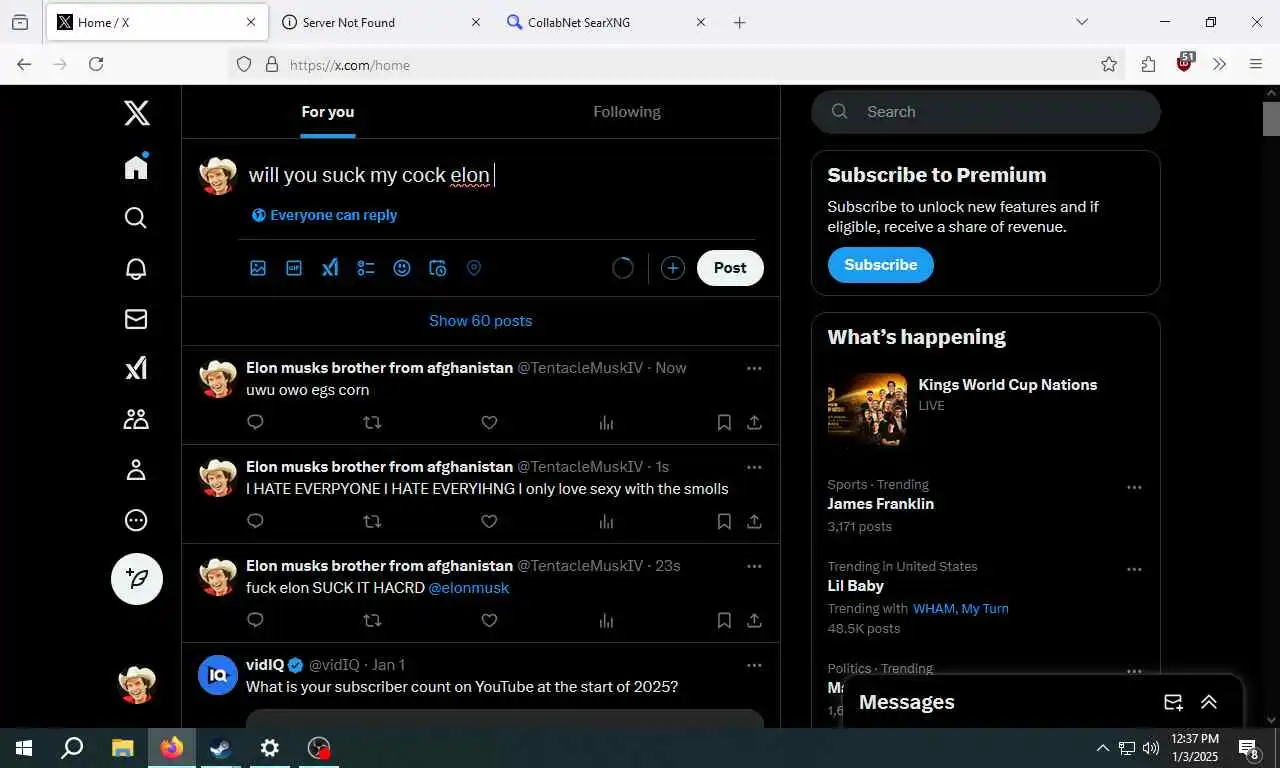Like the 'I HATE EVERPYONE' post
The image size is (1280, 768).
pyautogui.click(x=489, y=521)
